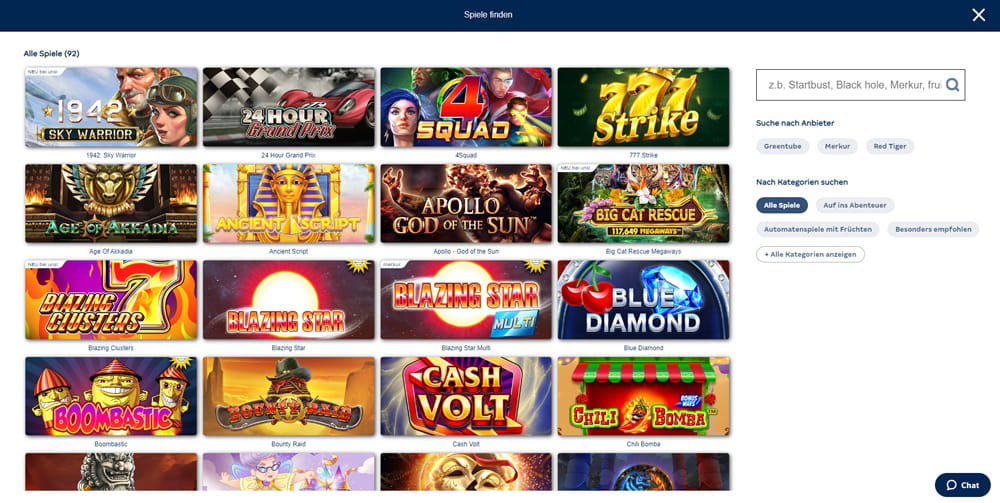Image resolution: width=1000 pixels, height=503 pixels.
Task: Select the Alle Spiele category
Action: pos(782,205)
